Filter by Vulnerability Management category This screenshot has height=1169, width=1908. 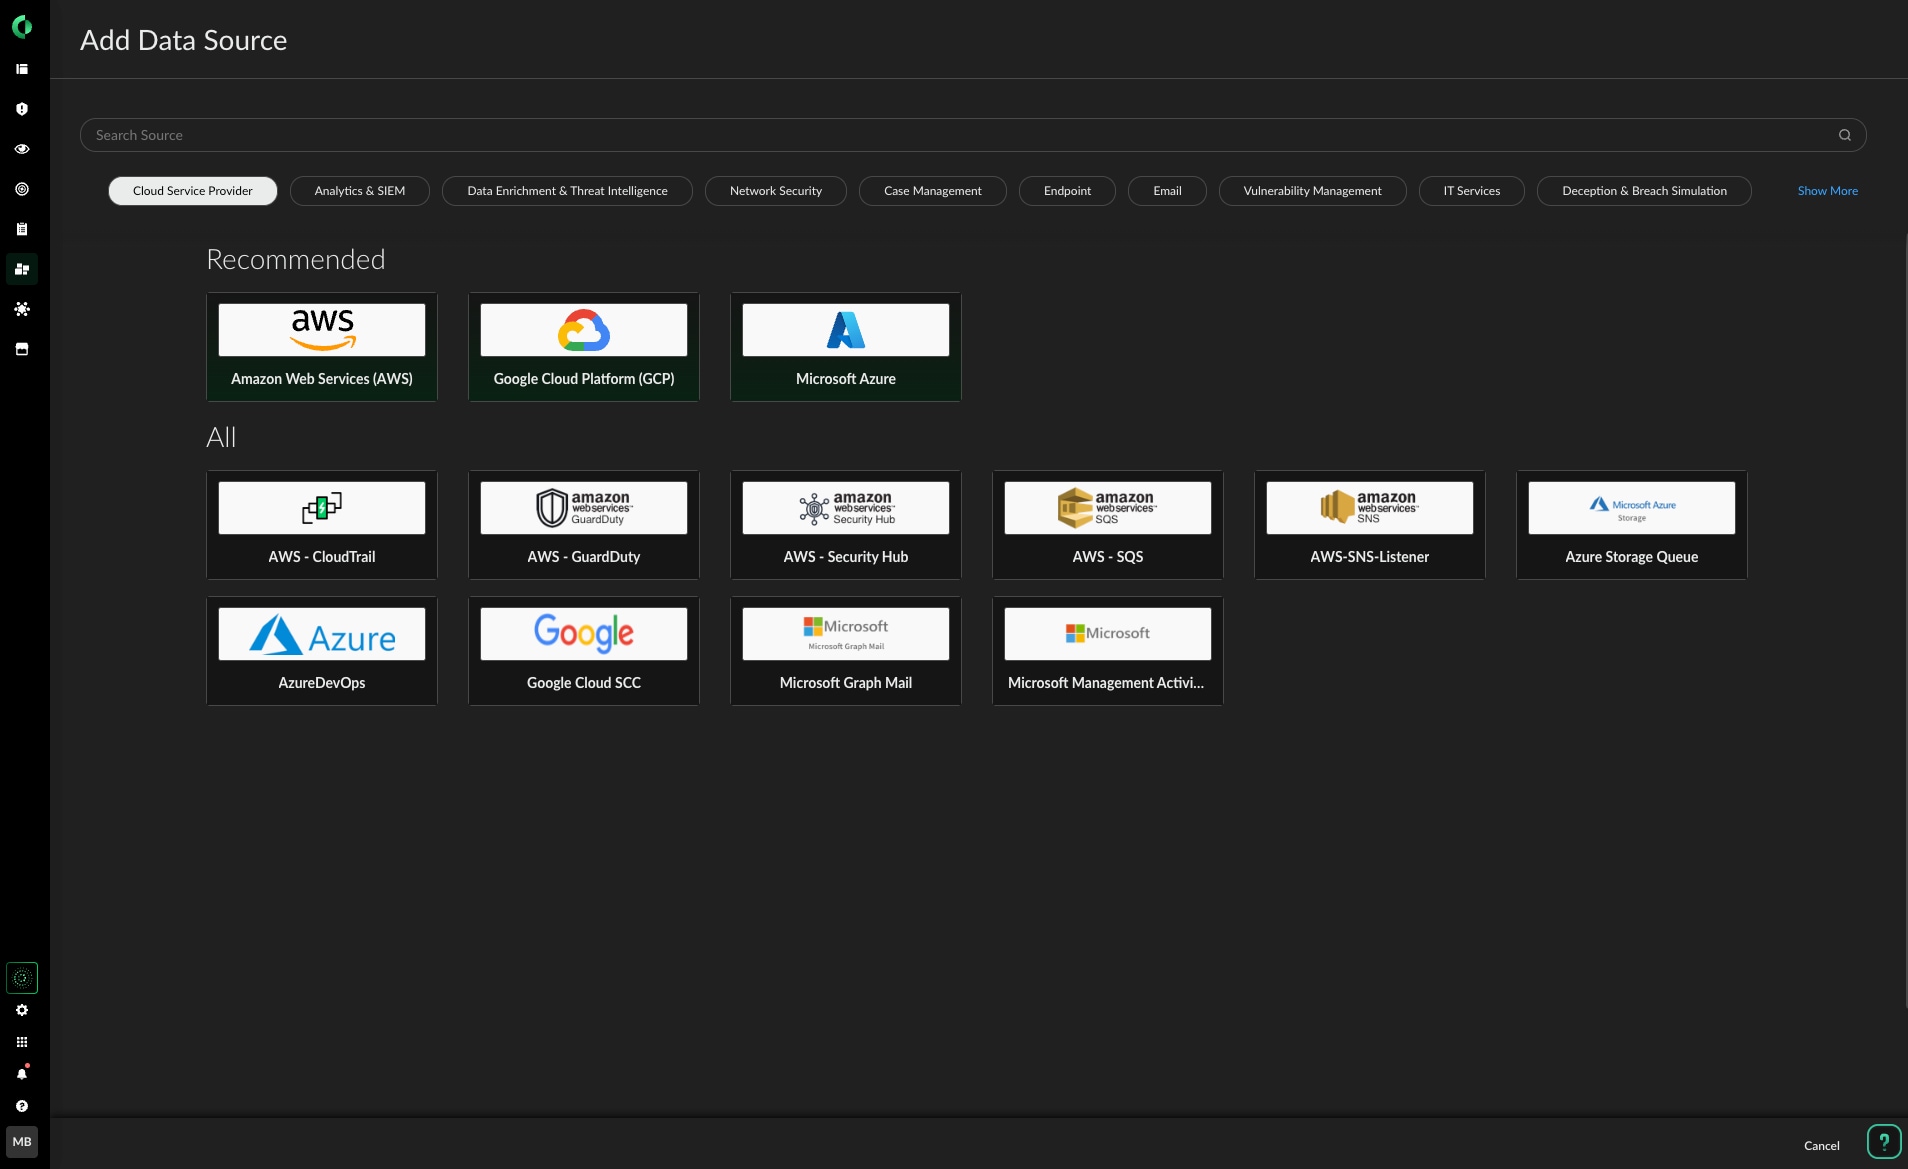[1312, 191]
